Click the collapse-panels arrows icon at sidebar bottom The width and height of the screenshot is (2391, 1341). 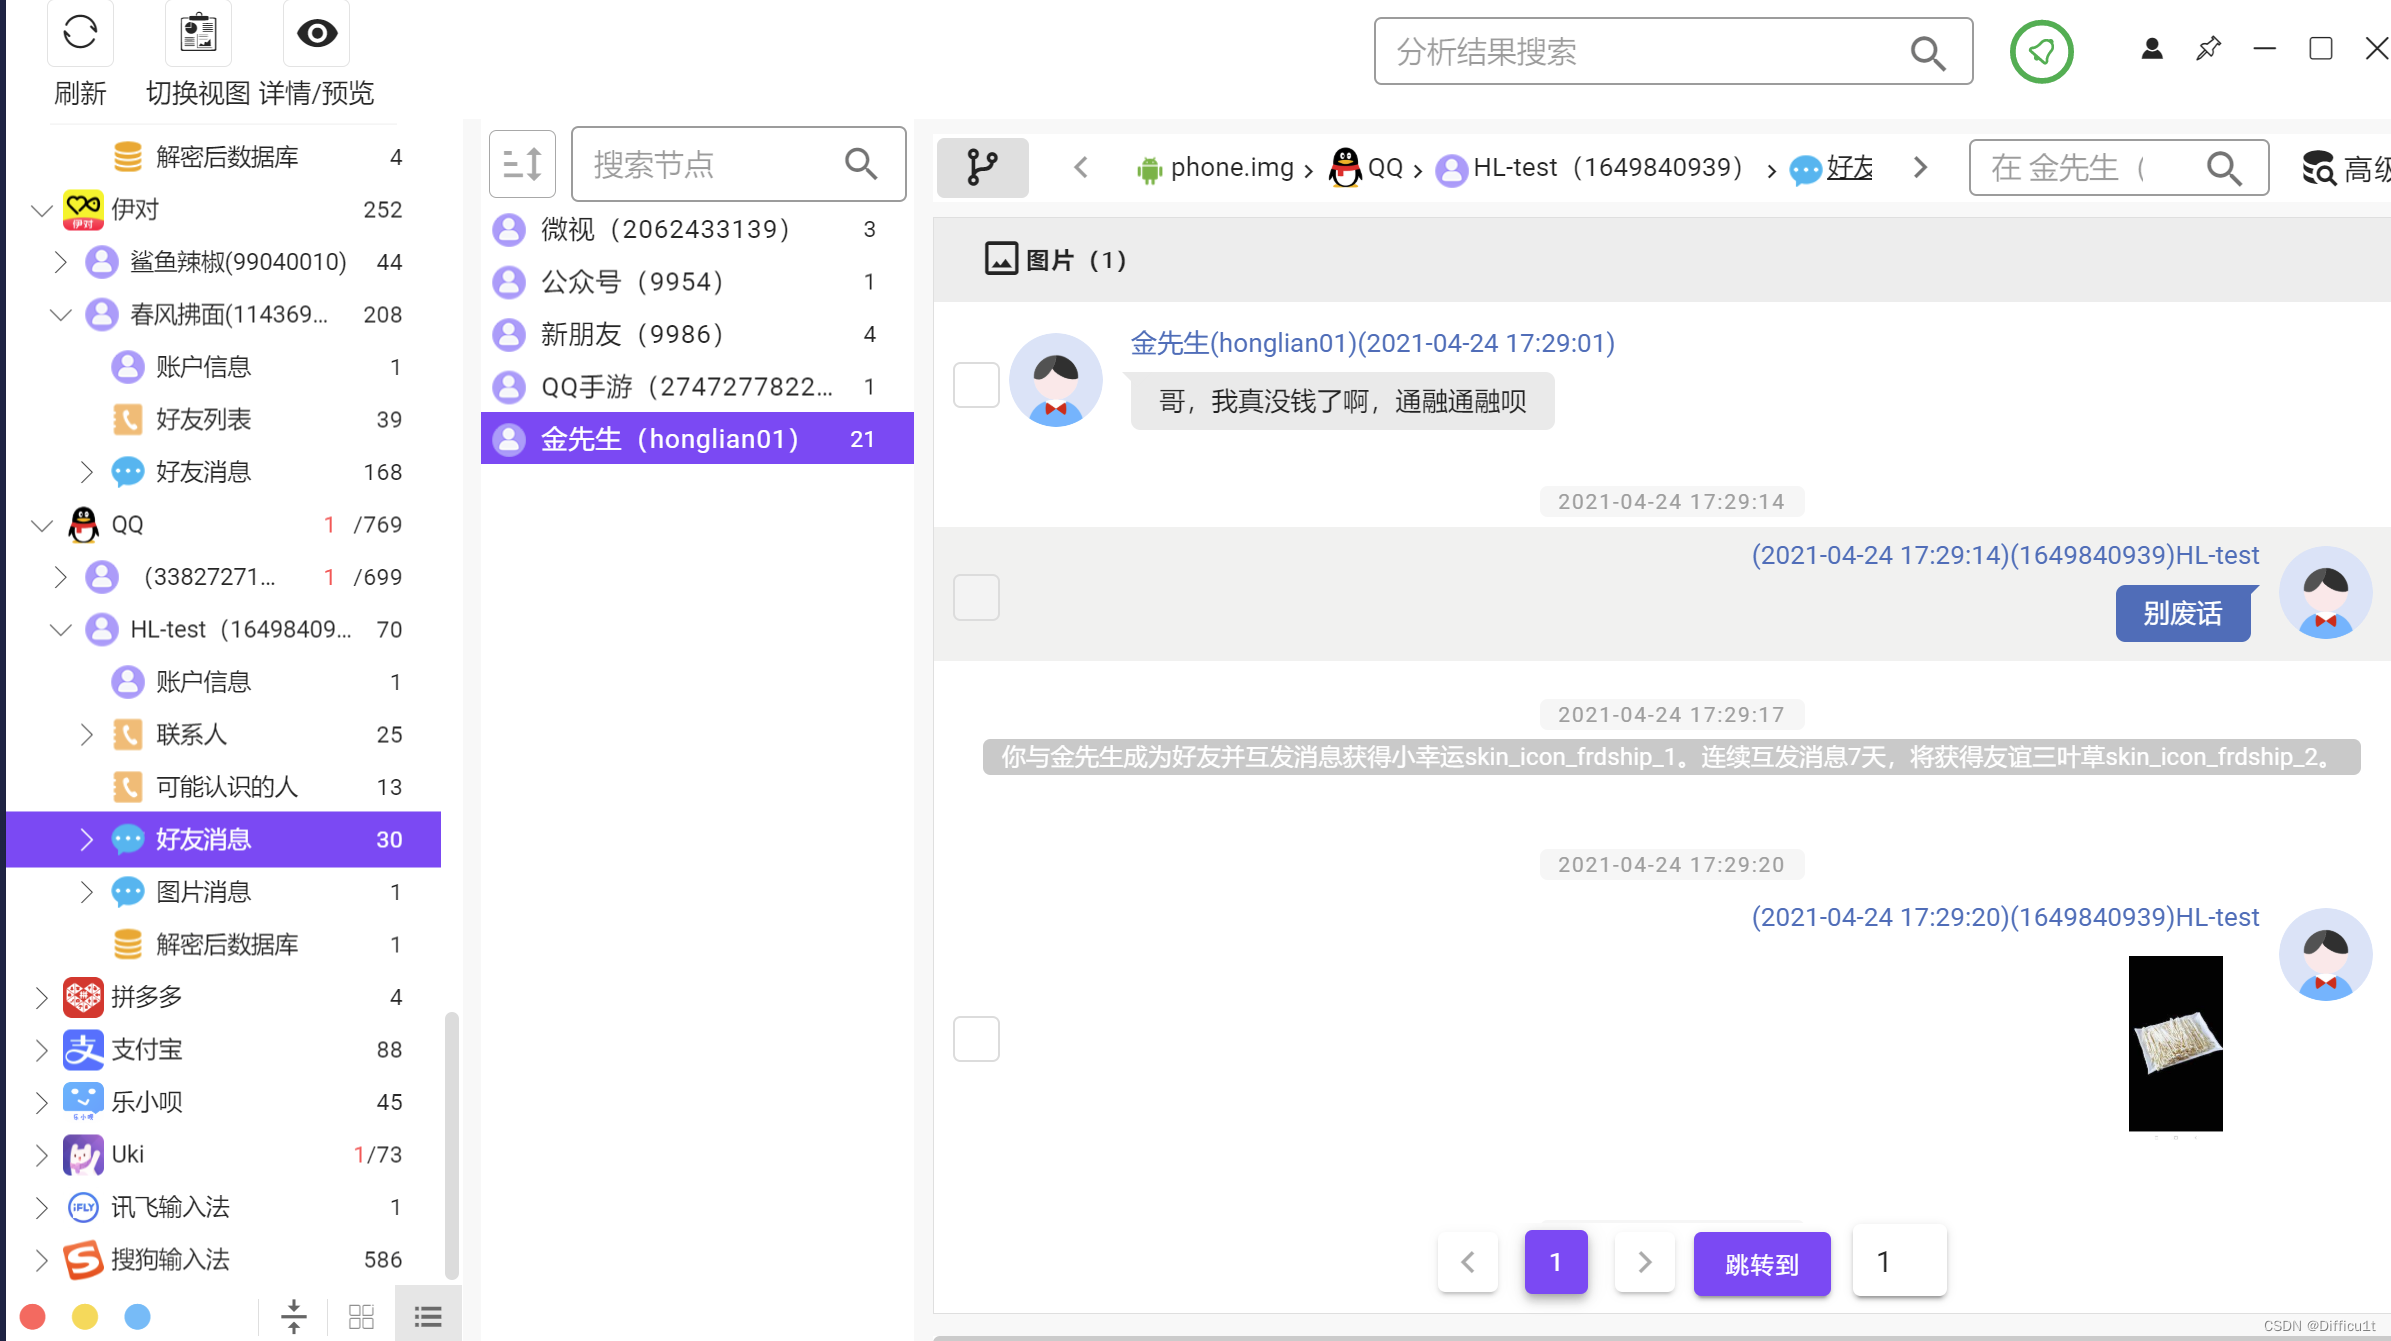pos(294,1316)
